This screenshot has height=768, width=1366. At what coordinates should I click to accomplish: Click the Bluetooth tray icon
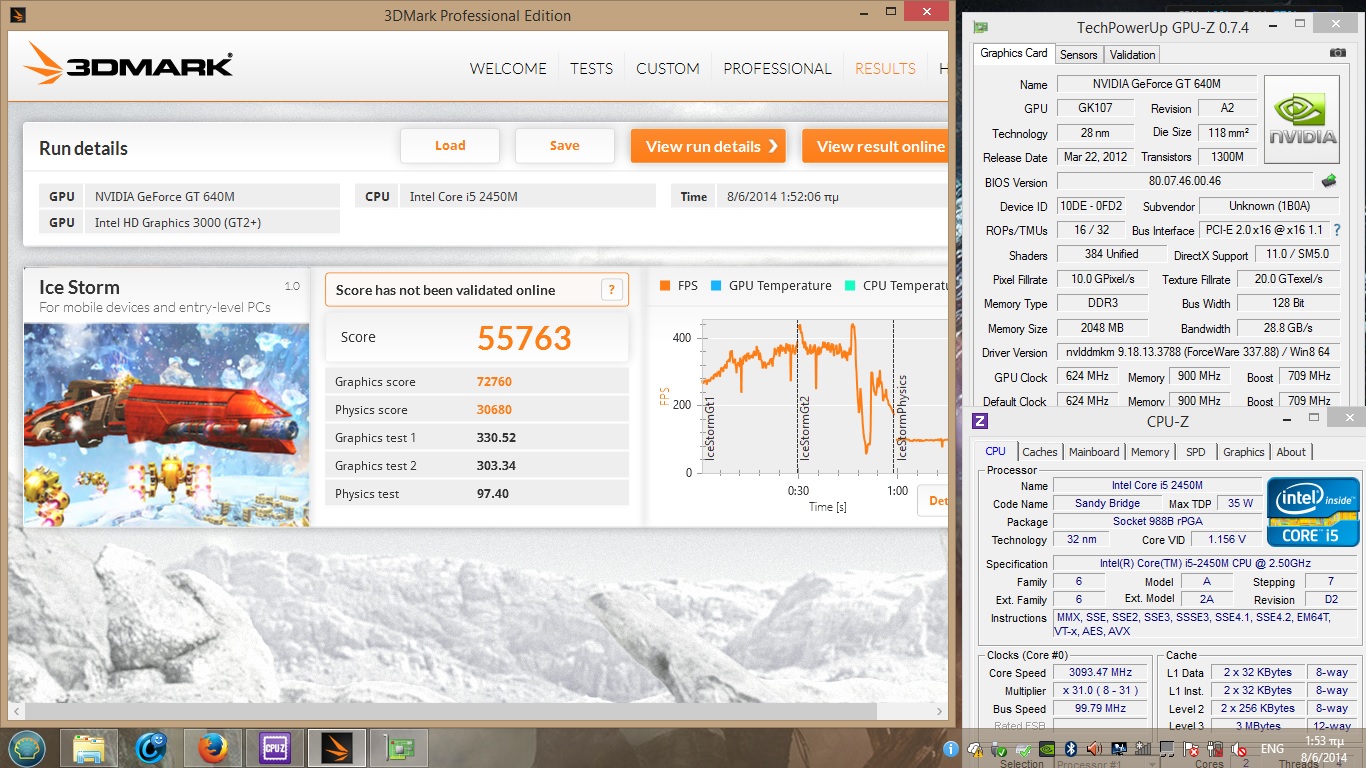tap(1070, 748)
